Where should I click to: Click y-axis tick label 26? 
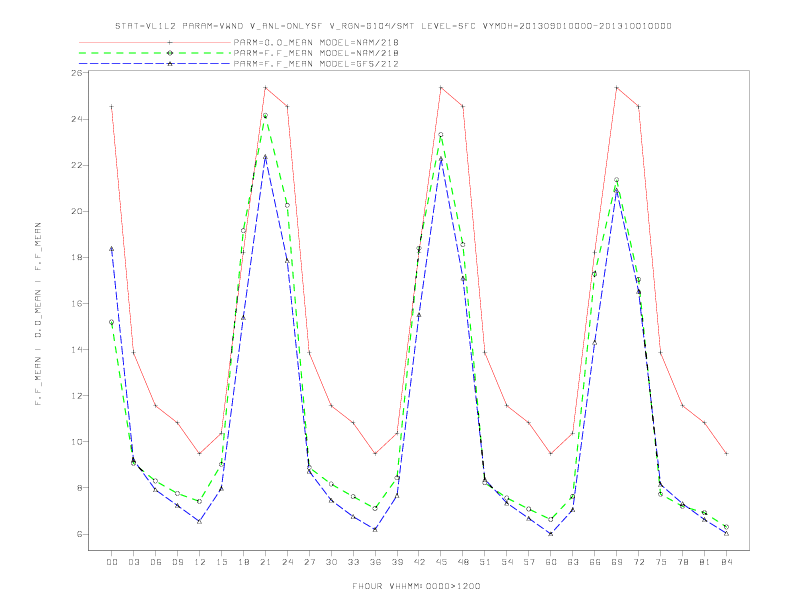(77, 73)
